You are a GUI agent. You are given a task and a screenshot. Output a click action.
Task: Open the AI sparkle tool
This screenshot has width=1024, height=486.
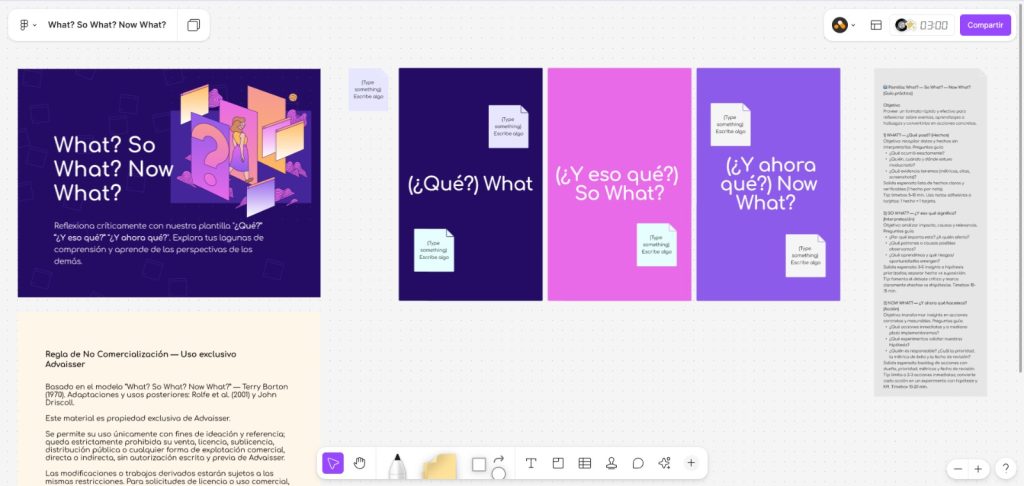(664, 463)
